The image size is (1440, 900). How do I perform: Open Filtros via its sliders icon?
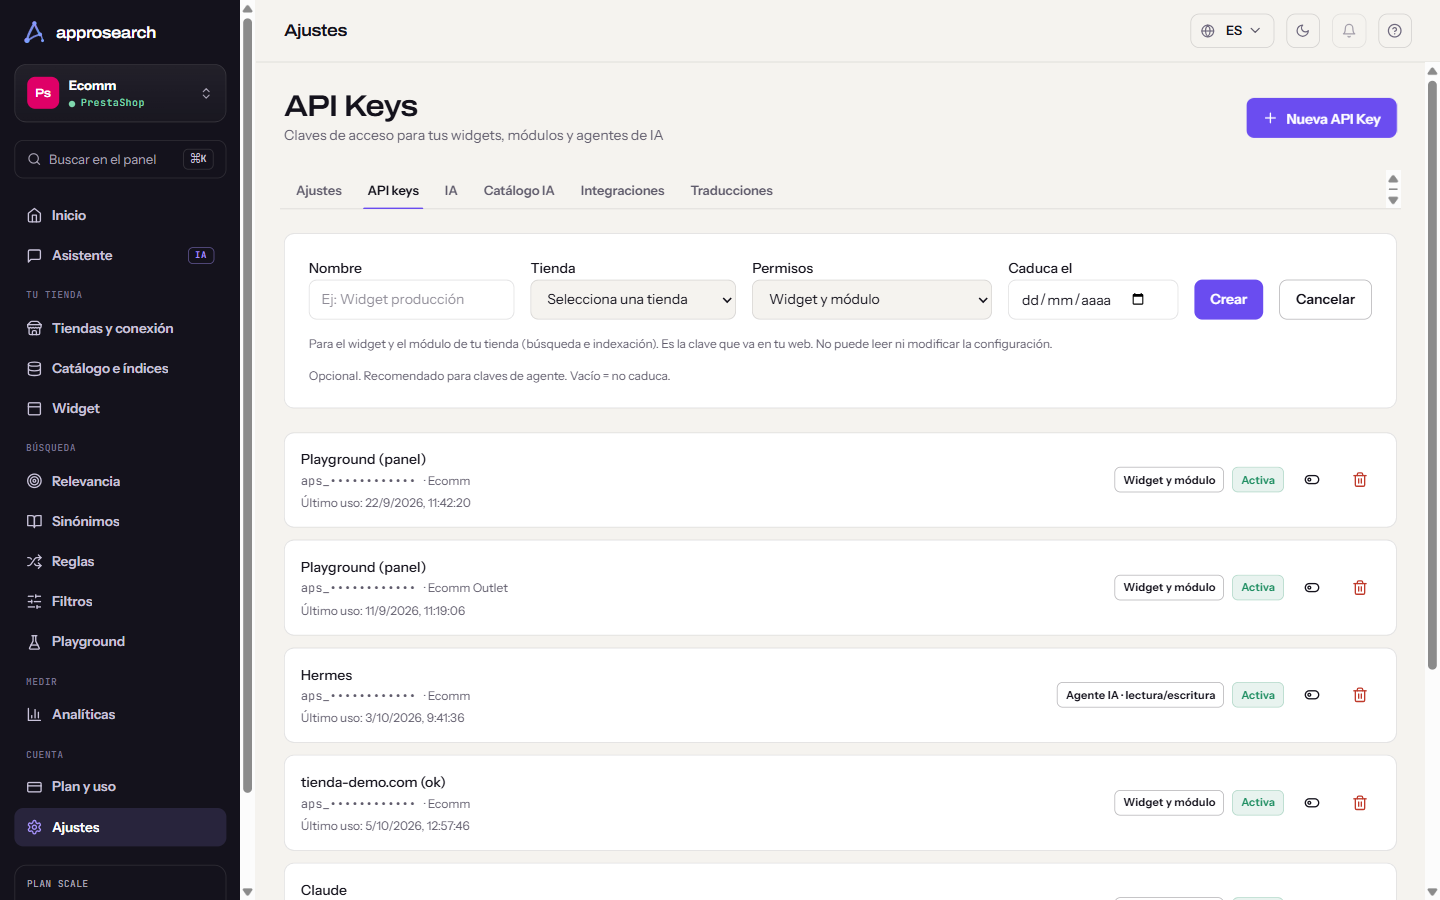point(34,601)
